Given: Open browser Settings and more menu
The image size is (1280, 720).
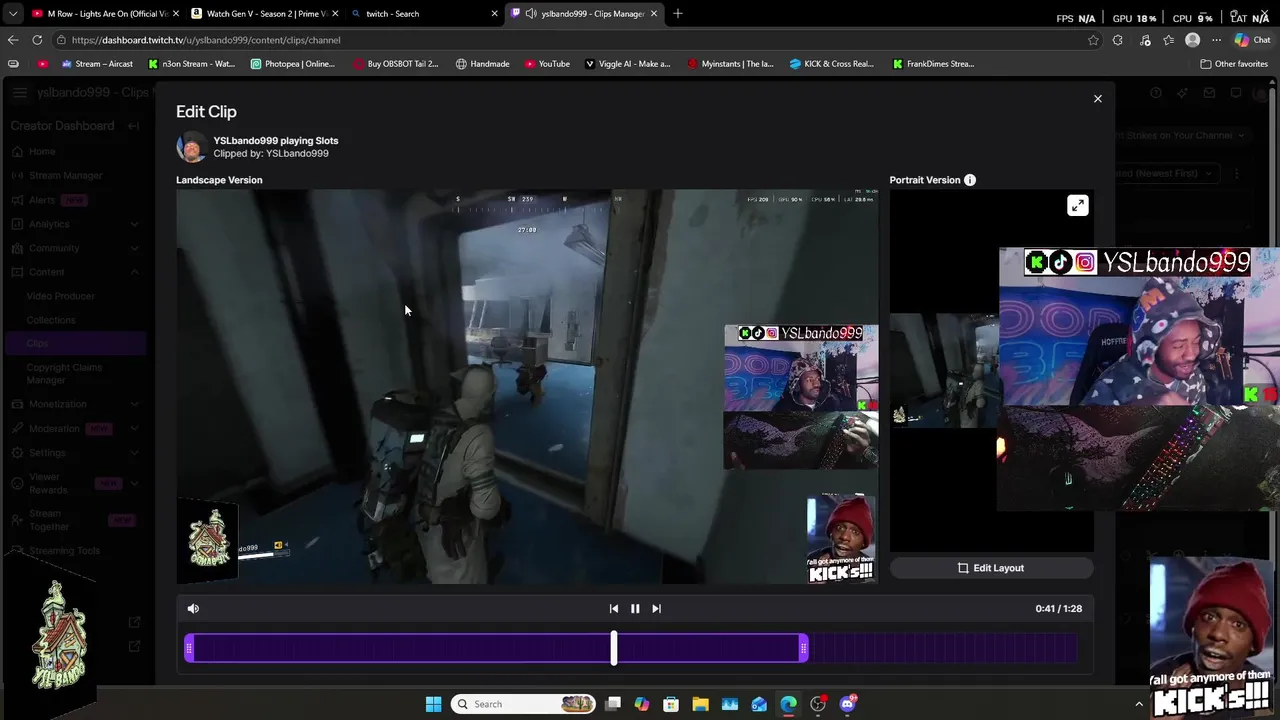Looking at the screenshot, I should 1216,40.
